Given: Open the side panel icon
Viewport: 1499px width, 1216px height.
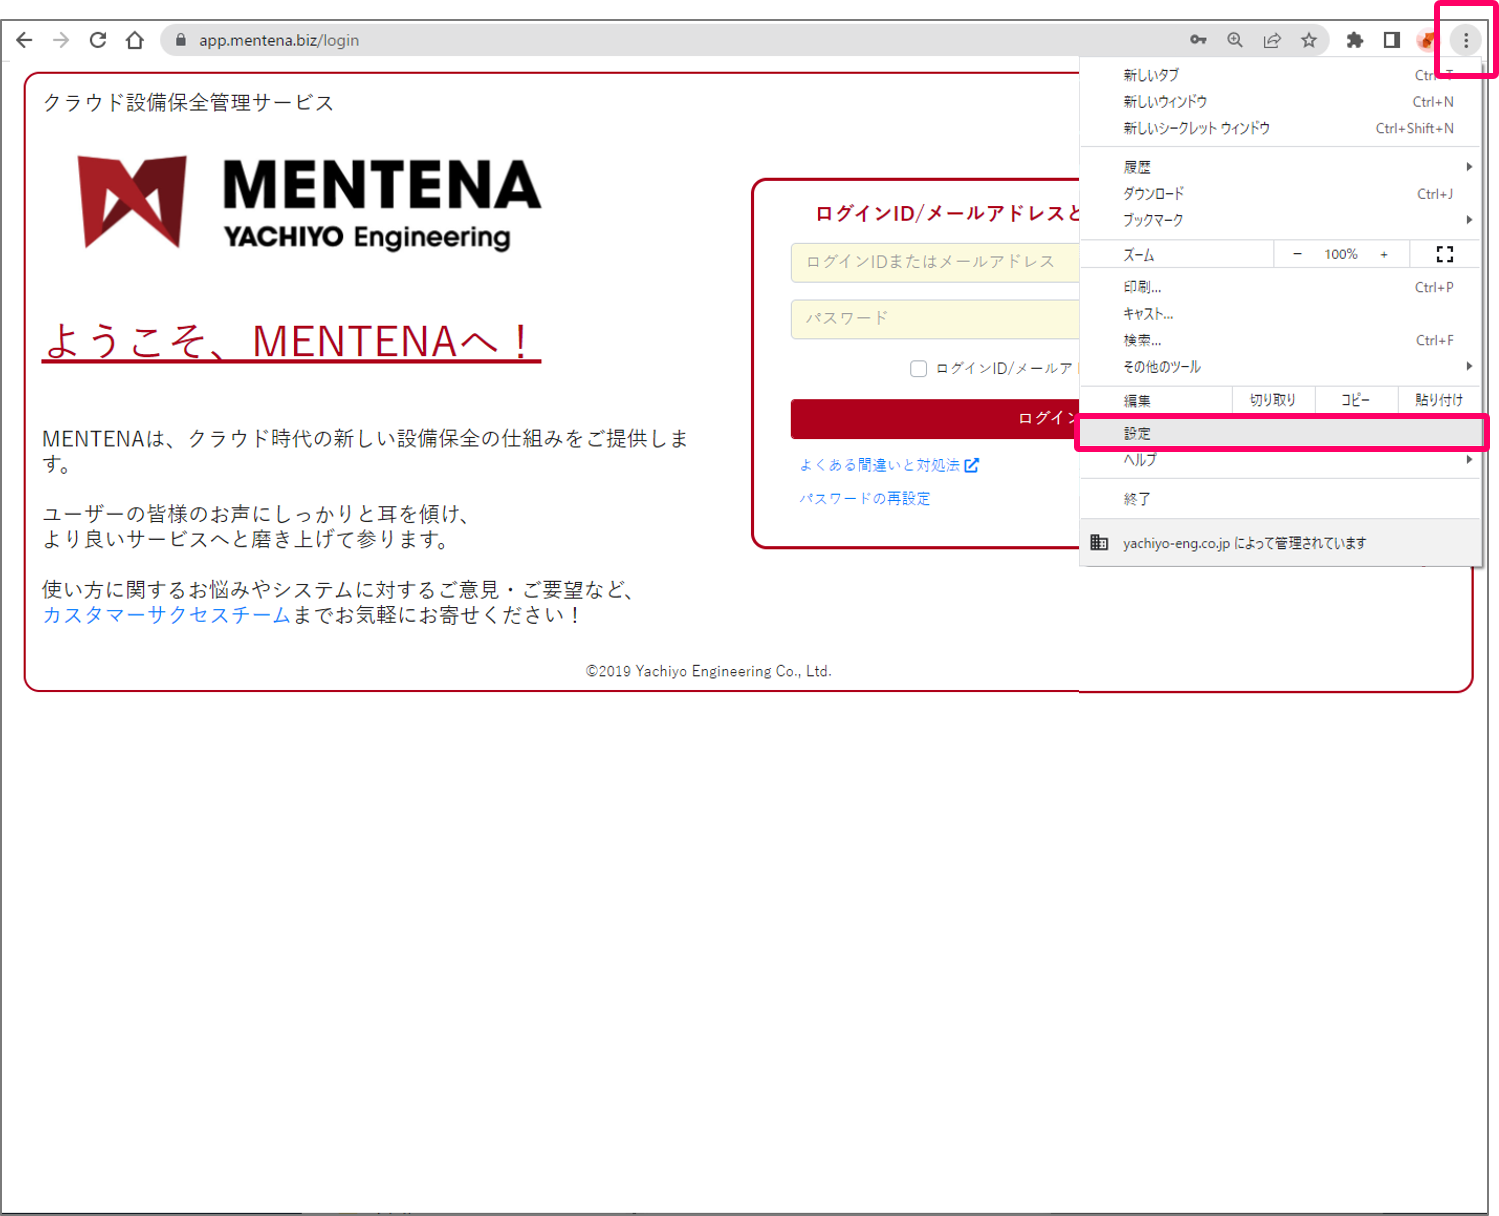Looking at the screenshot, I should [1390, 40].
